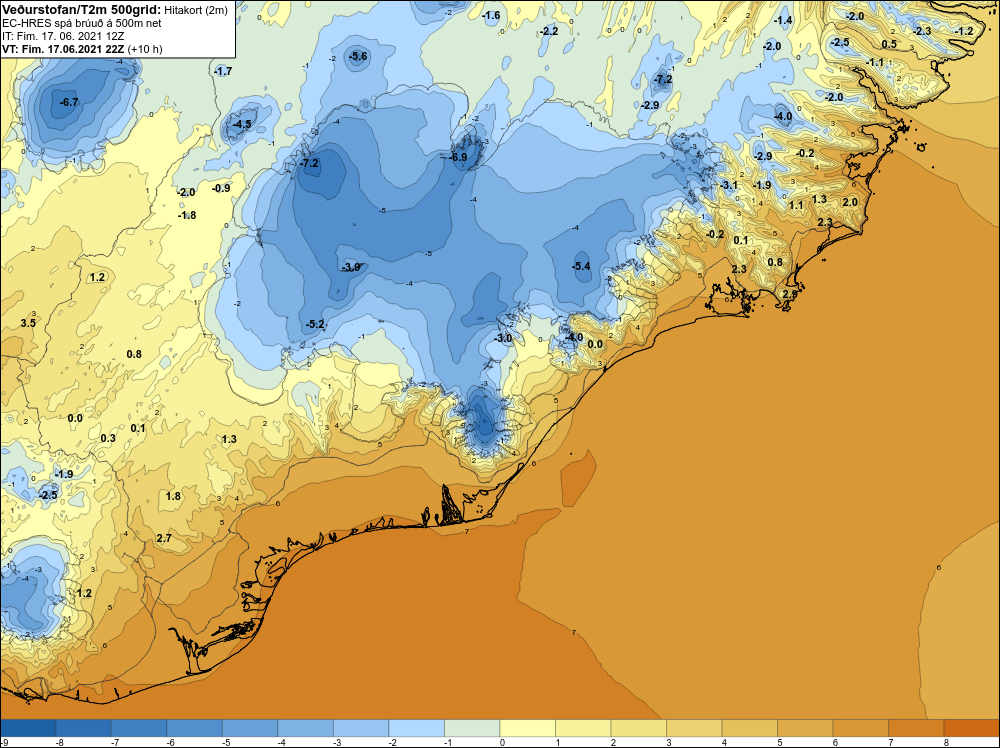This screenshot has height=748, width=1000.
Task: Click the -1.8 temperature value
Action: coord(187,215)
